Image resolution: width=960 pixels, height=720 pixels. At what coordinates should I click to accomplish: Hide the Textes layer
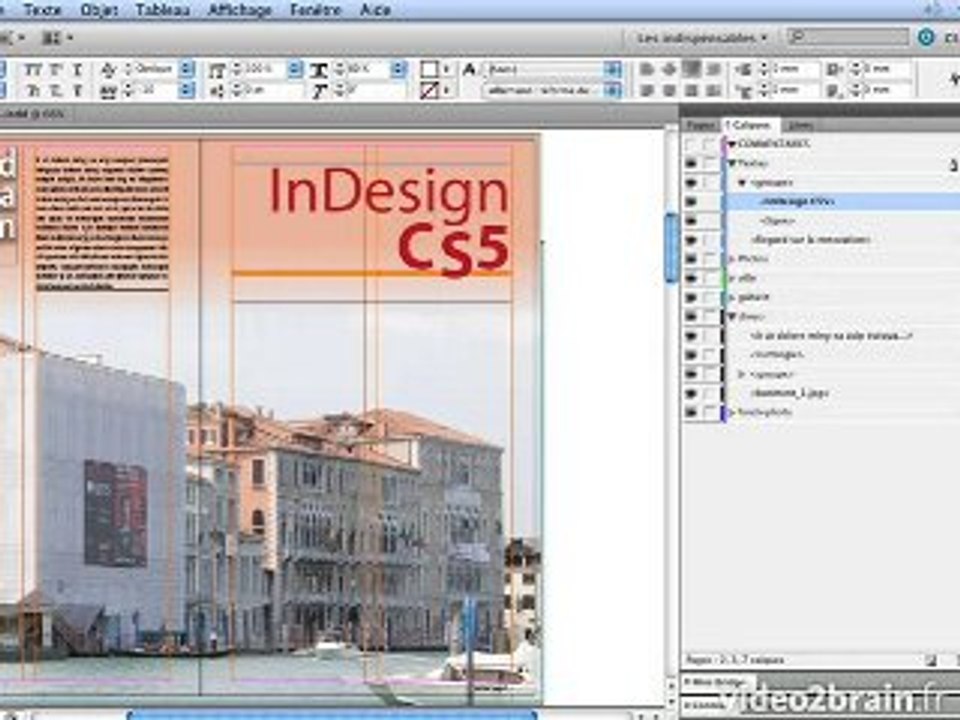(691, 163)
